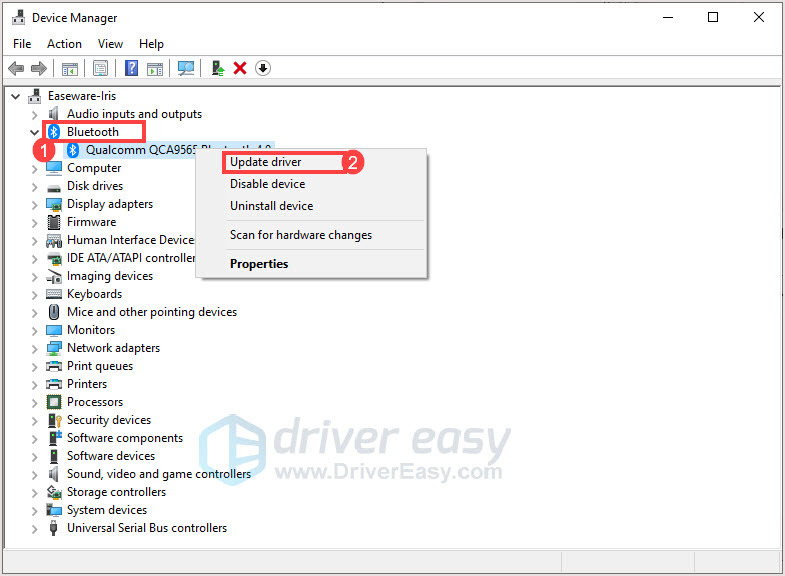The width and height of the screenshot is (785, 576).
Task: Collapse the Bluetooth category
Action: click(x=35, y=132)
